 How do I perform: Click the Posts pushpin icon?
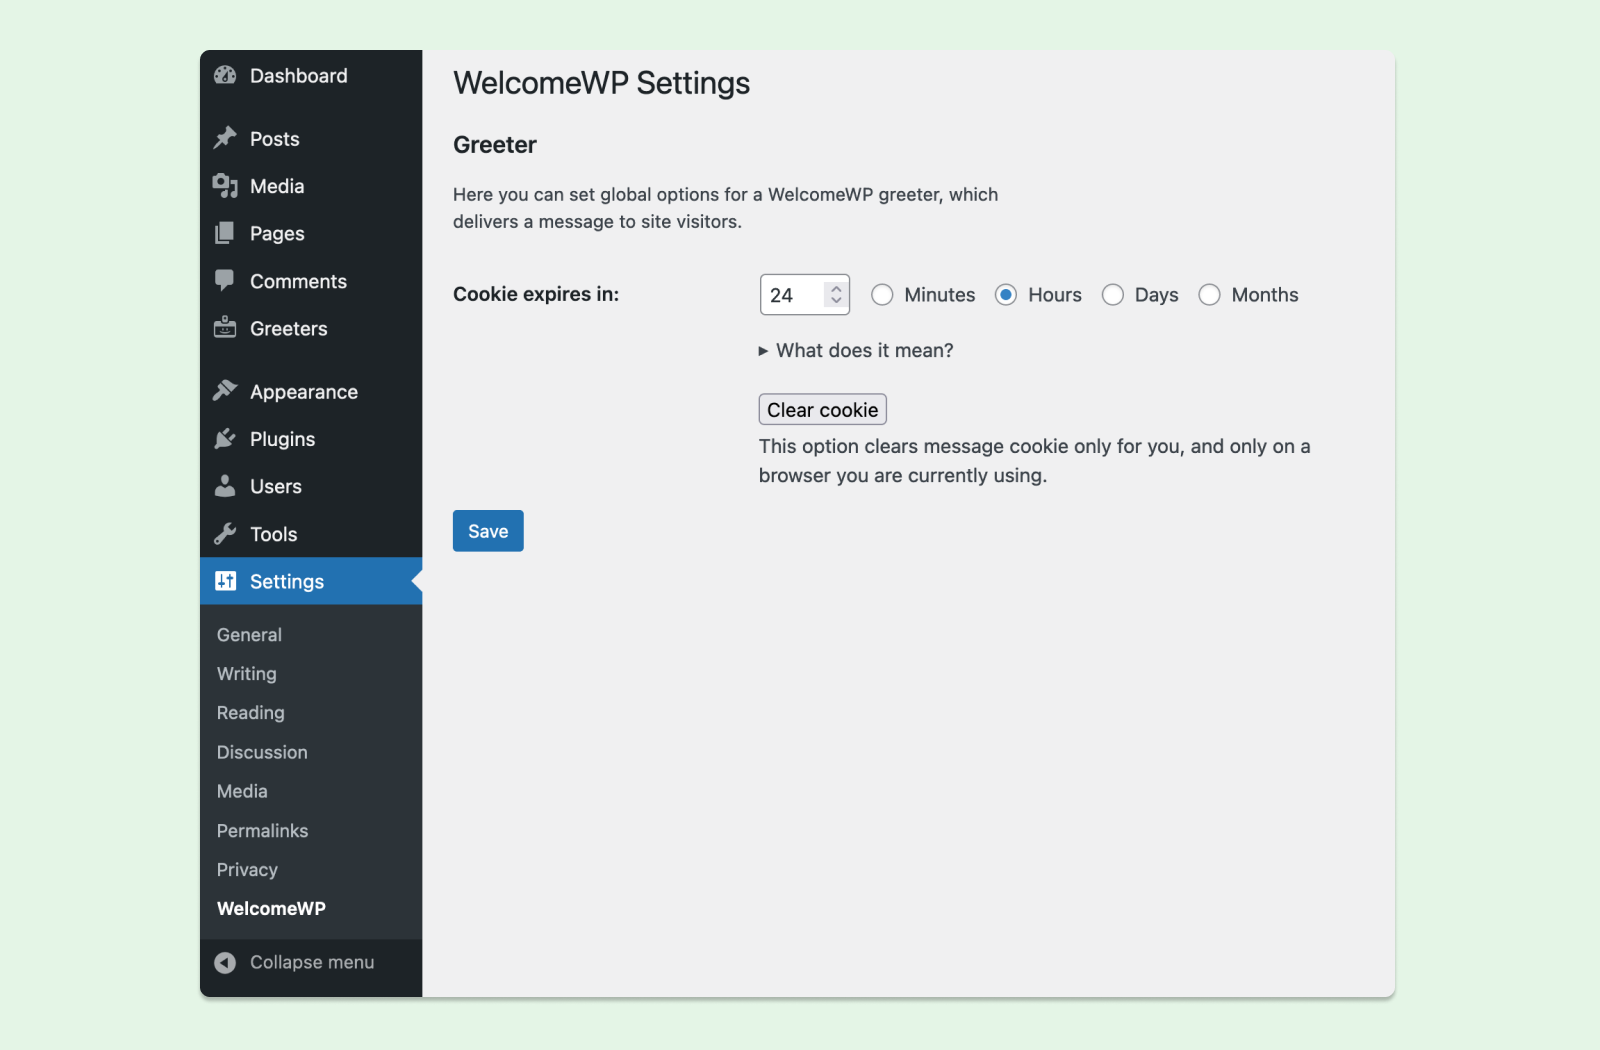(x=225, y=138)
